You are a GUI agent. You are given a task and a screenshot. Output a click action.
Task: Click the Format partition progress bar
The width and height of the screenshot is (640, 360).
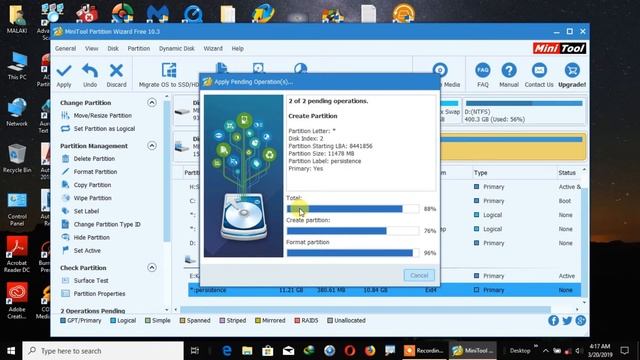pyautogui.click(x=353, y=253)
